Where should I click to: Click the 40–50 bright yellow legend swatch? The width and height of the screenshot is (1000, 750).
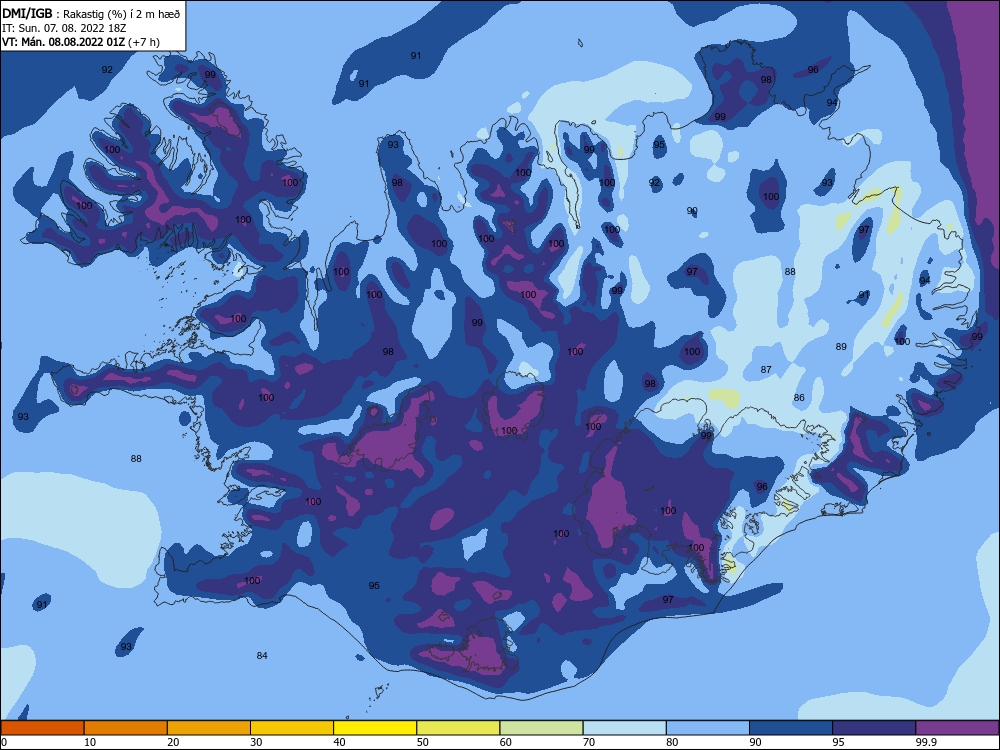[x=375, y=728]
